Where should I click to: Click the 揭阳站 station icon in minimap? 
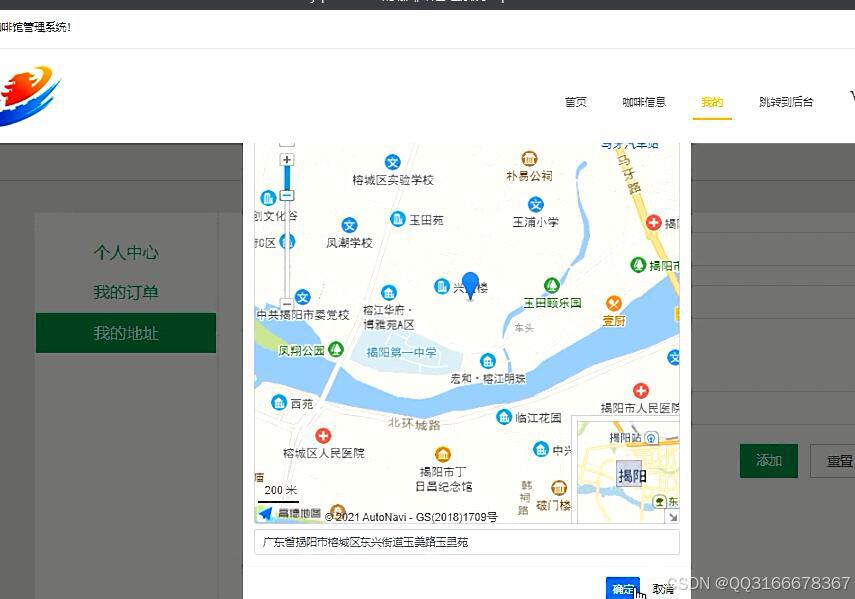click(652, 438)
